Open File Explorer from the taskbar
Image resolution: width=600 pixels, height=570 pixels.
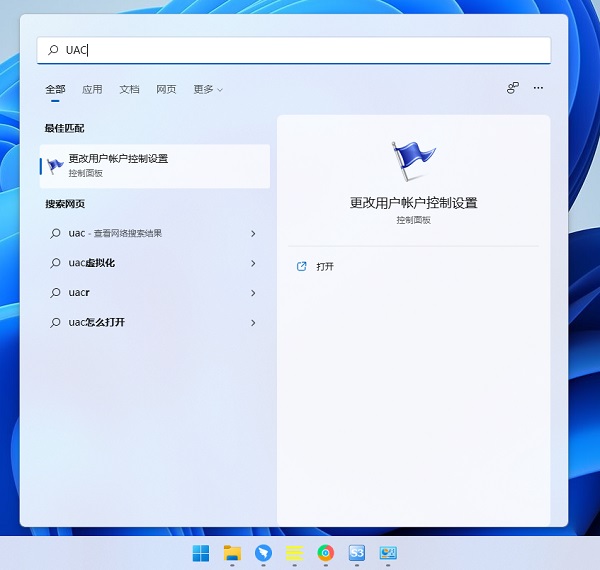[x=232, y=553]
